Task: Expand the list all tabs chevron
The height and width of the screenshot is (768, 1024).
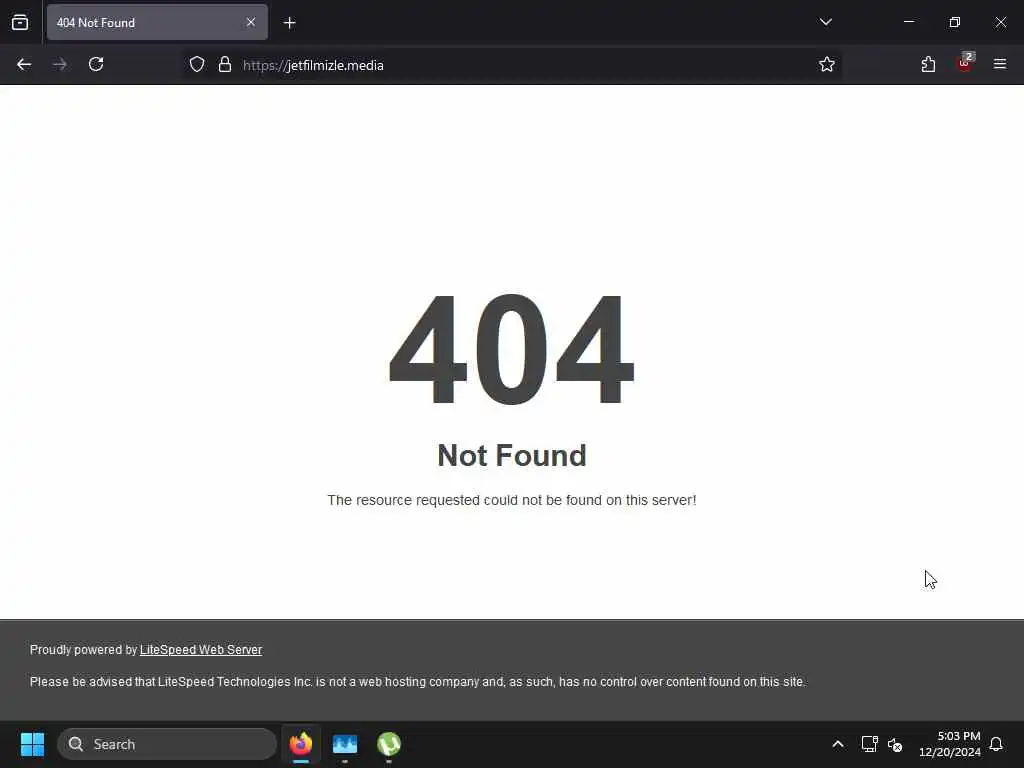Action: (x=825, y=22)
